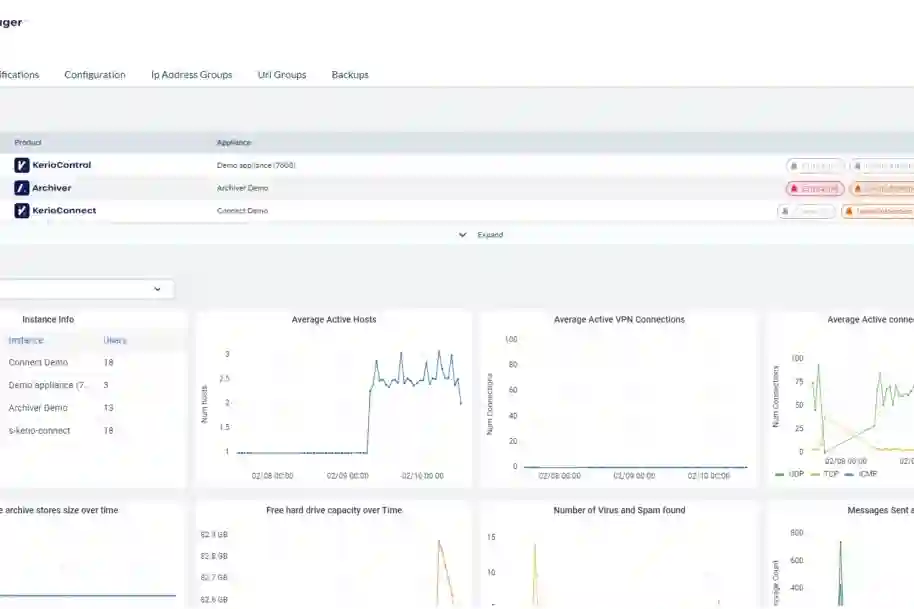This screenshot has width=914, height=609.
Task: Click the grey first status badge in KerioControl row
Action: coord(815,166)
